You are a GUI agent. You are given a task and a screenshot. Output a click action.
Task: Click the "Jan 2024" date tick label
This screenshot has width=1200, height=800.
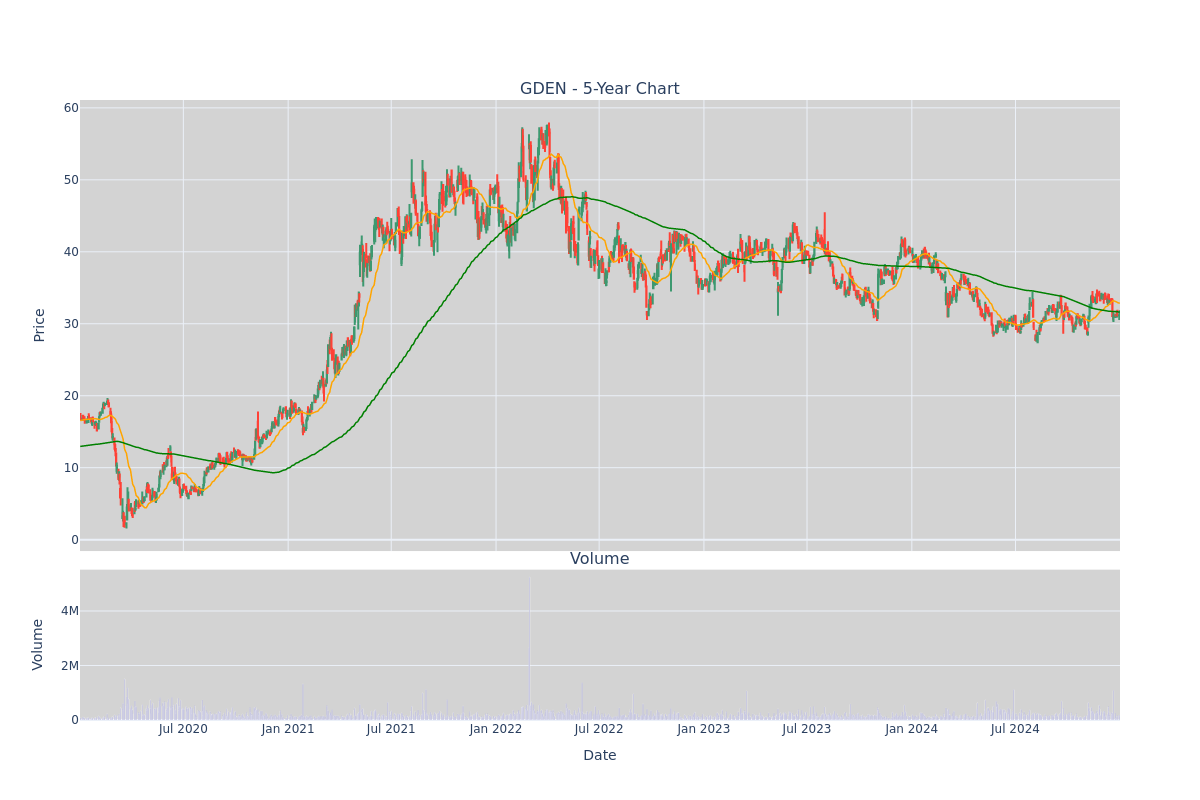point(911,729)
